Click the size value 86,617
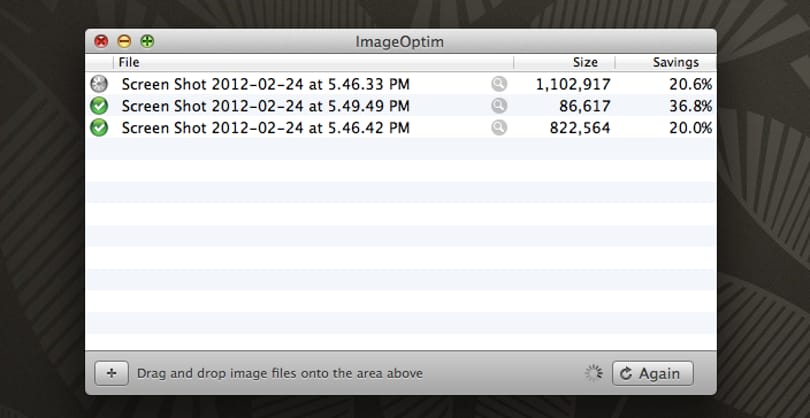810x418 pixels. 585,106
